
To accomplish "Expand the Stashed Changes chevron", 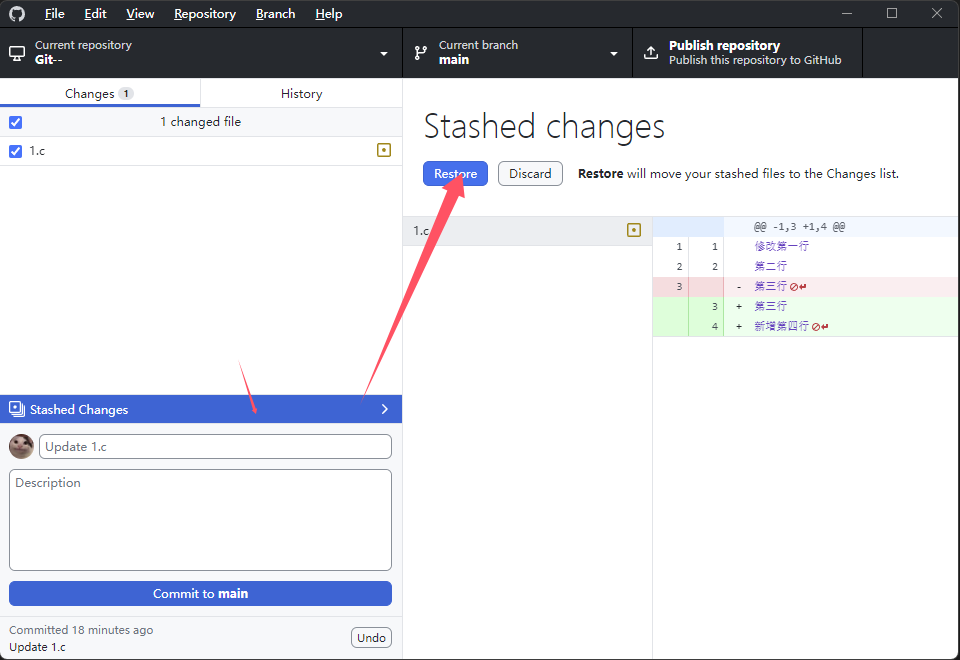I will (385, 409).
